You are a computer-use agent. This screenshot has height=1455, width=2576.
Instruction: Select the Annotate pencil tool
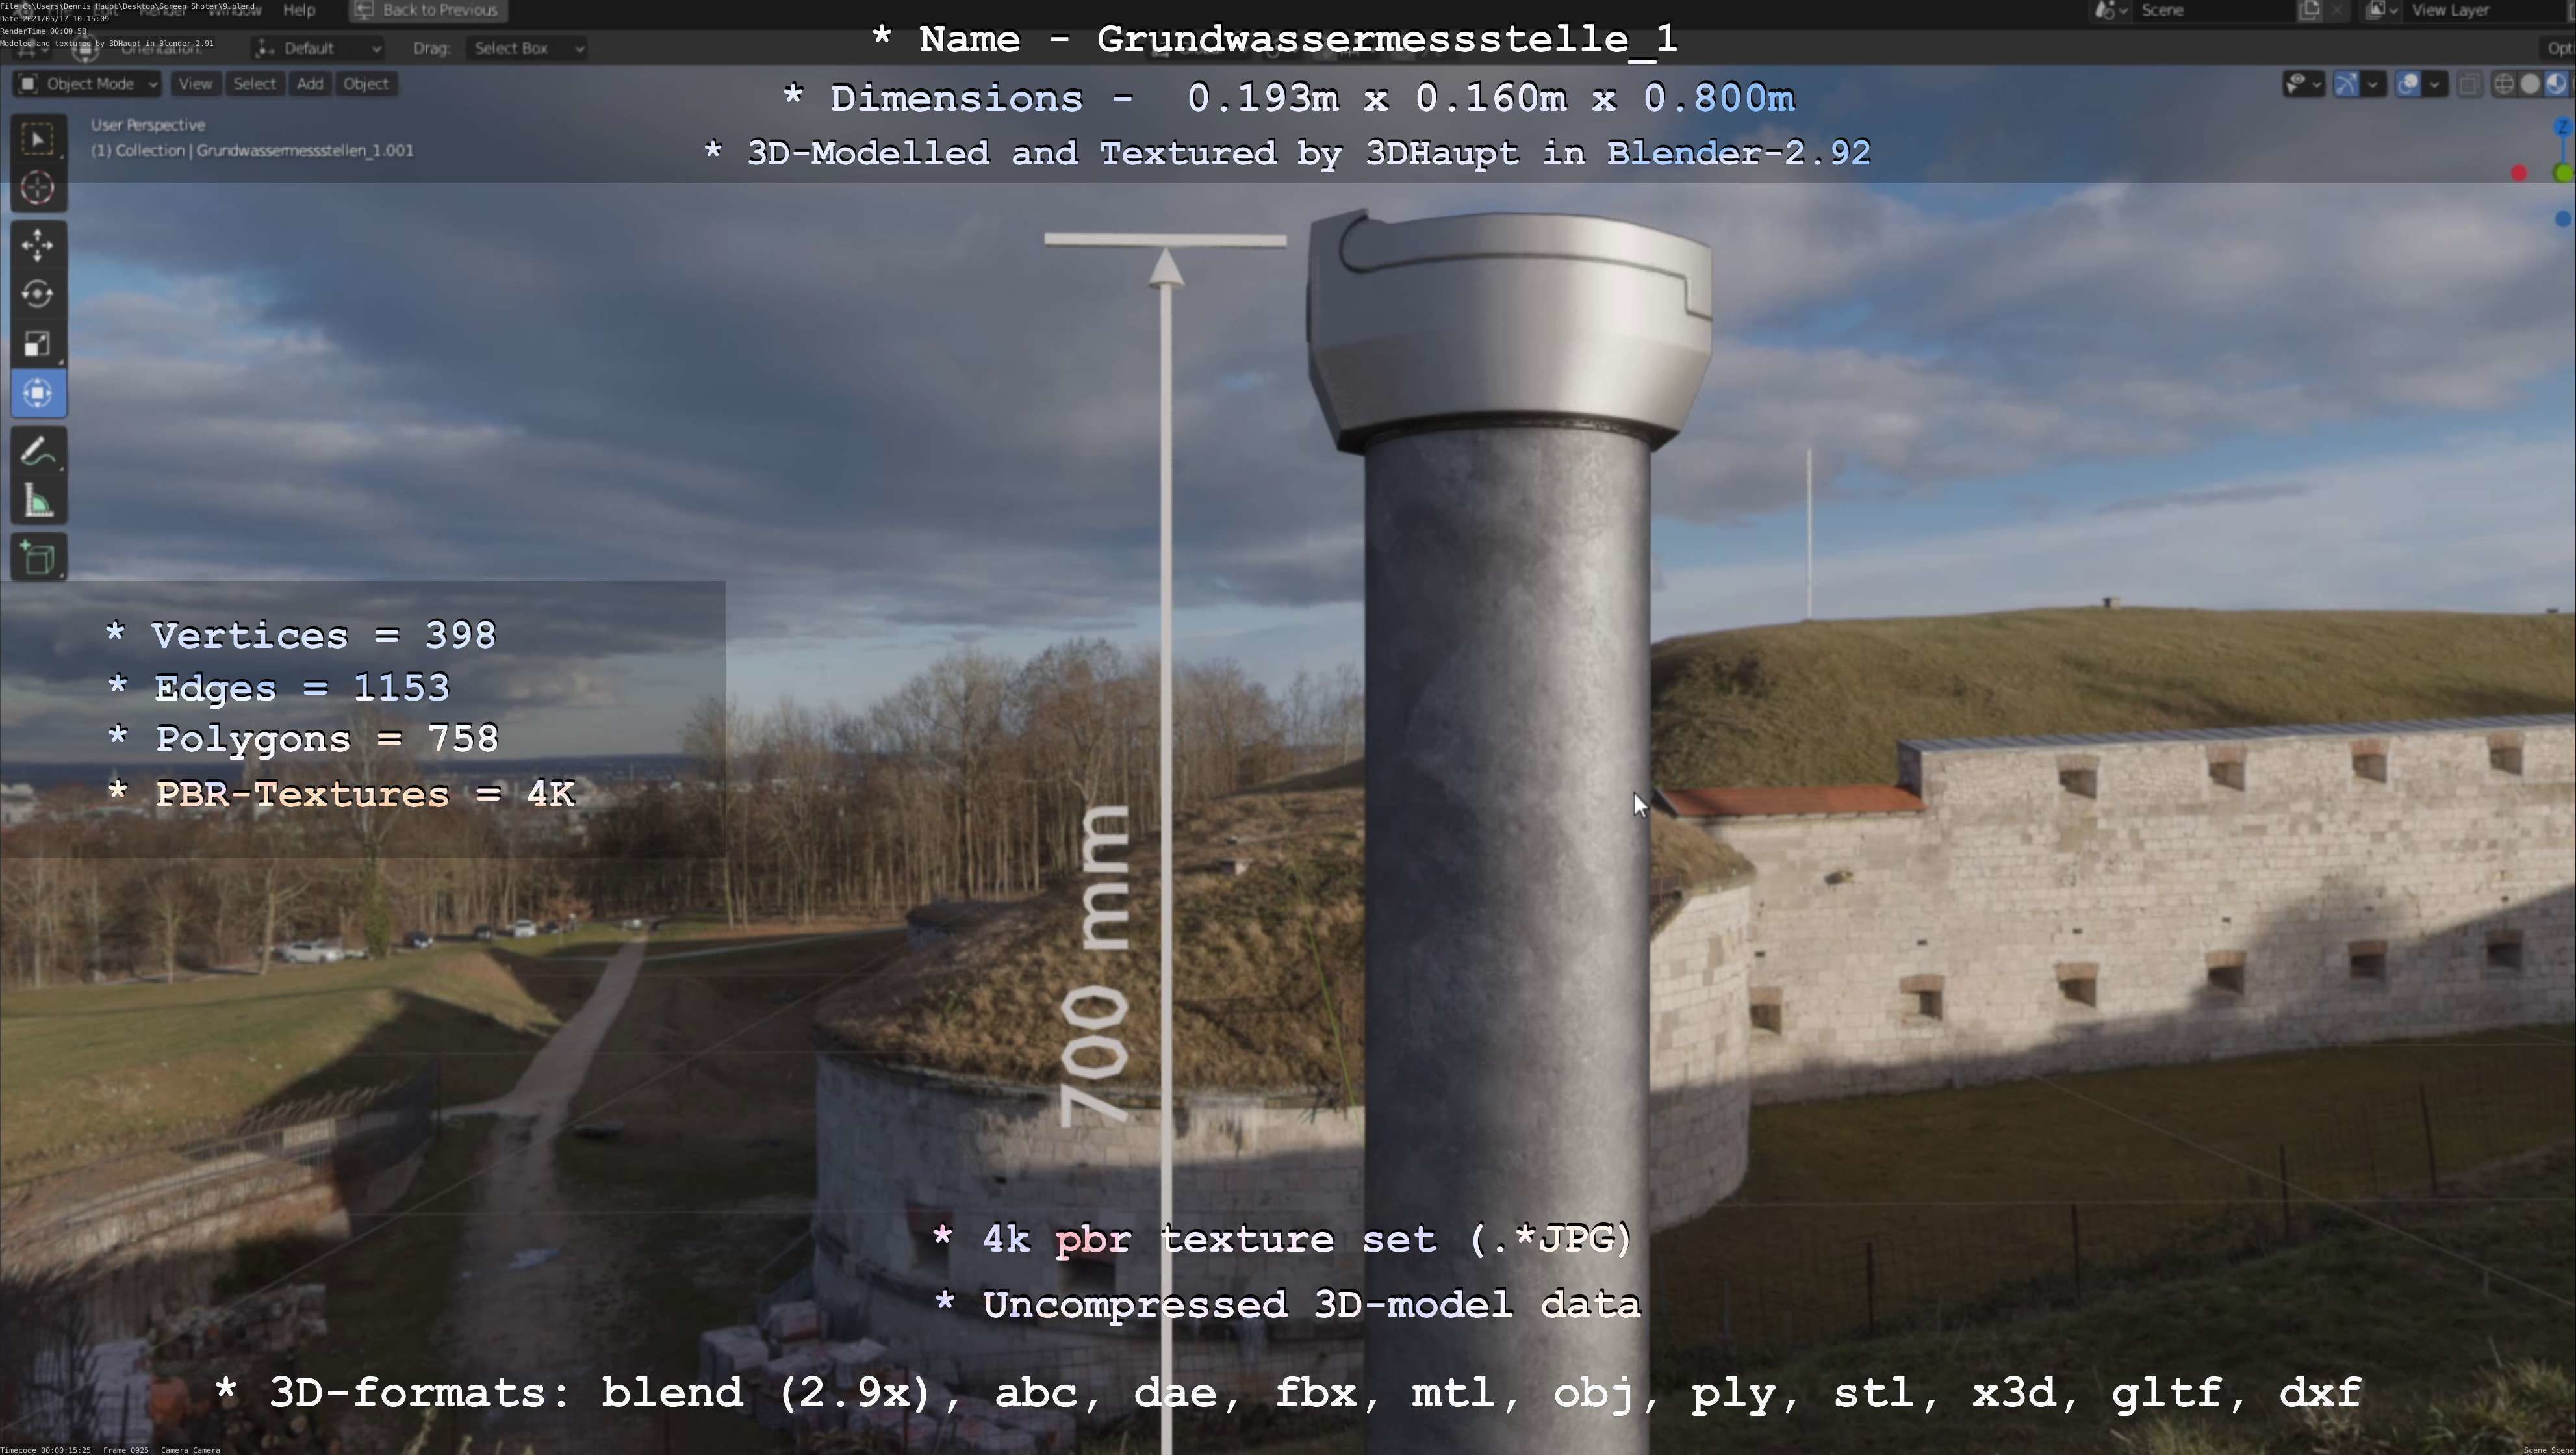point(38,451)
